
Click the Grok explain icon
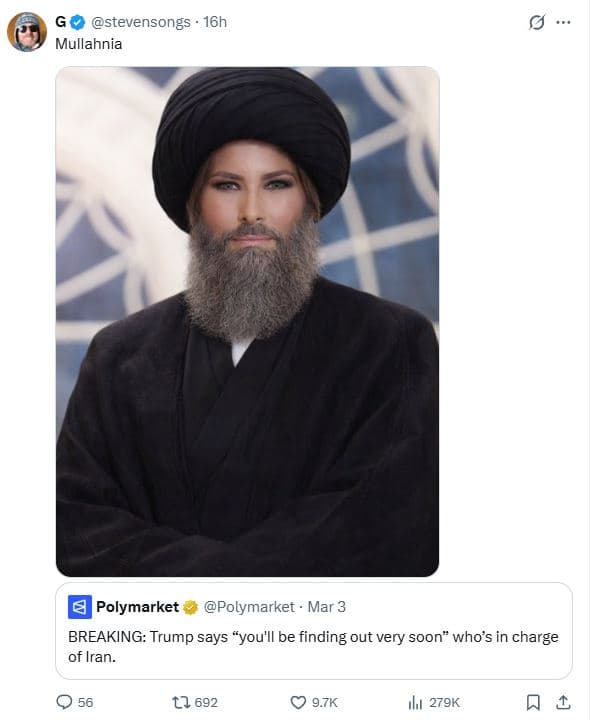point(537,22)
